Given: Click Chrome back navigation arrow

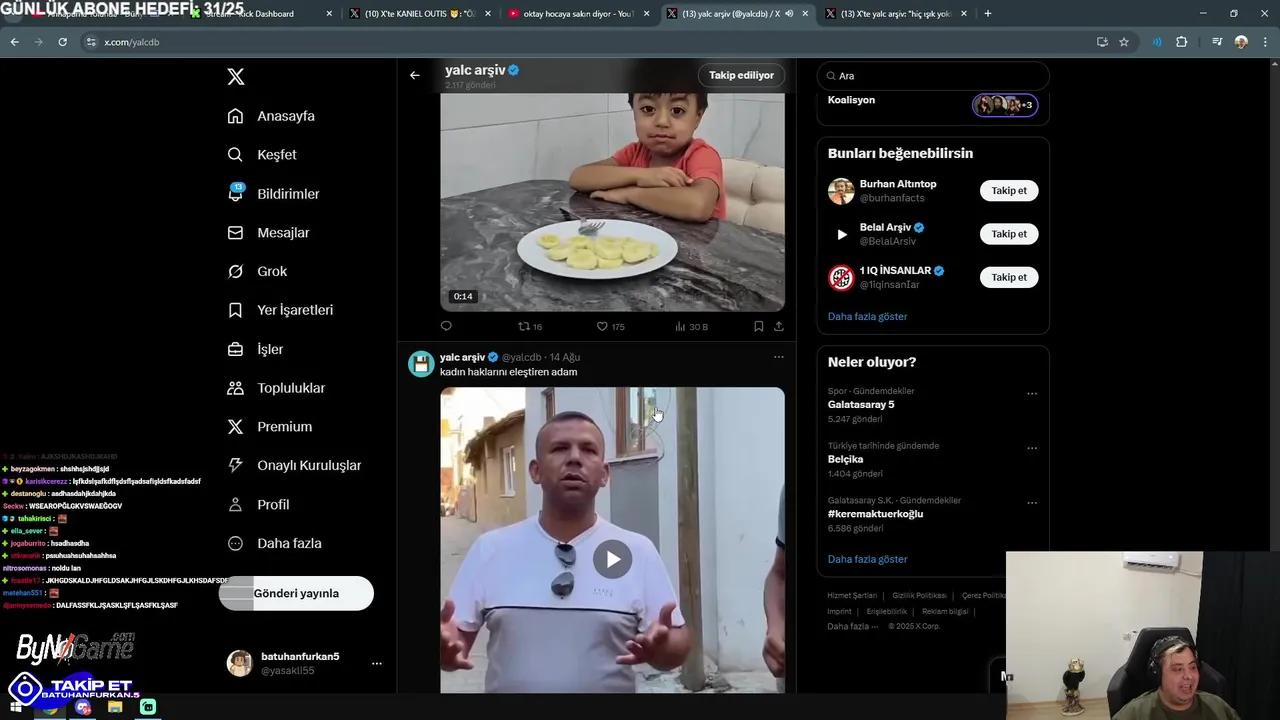Looking at the screenshot, I should click(15, 42).
